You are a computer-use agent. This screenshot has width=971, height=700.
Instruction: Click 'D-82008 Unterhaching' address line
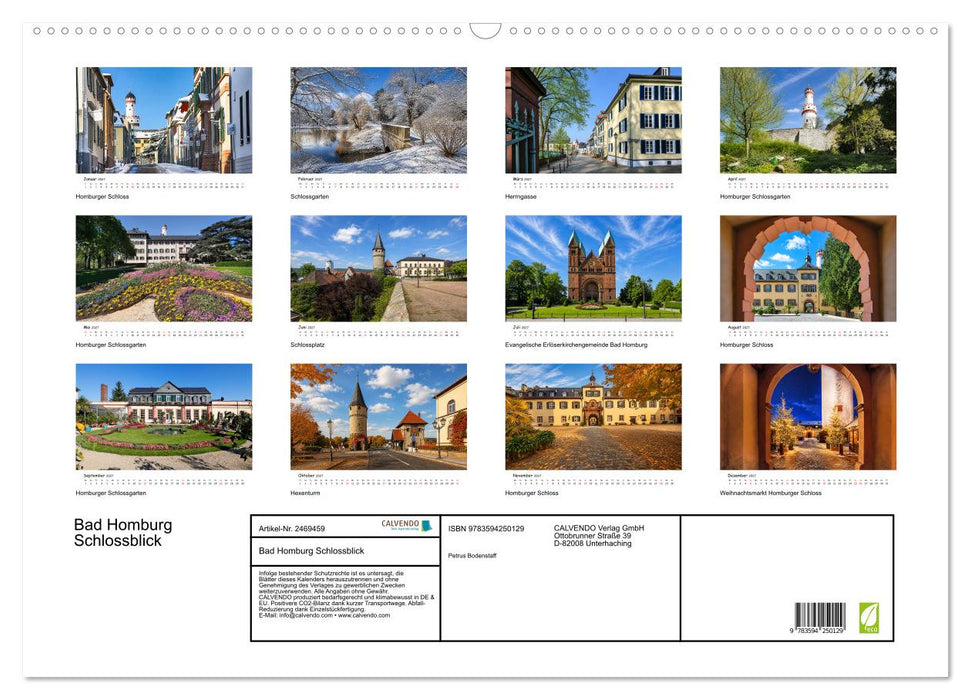593,543
